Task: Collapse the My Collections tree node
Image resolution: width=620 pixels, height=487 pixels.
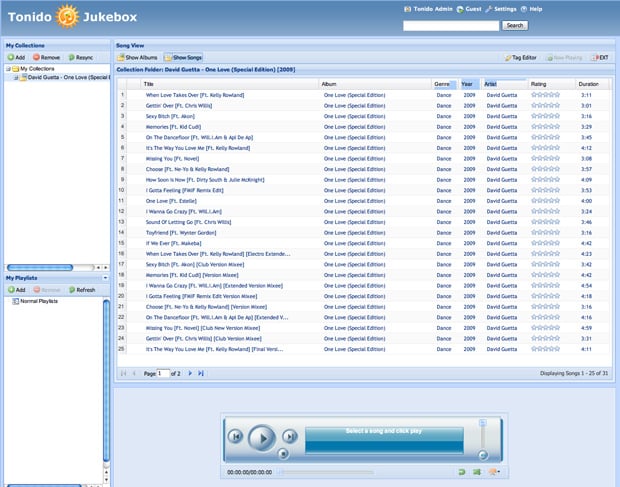Action: click(x=8, y=69)
